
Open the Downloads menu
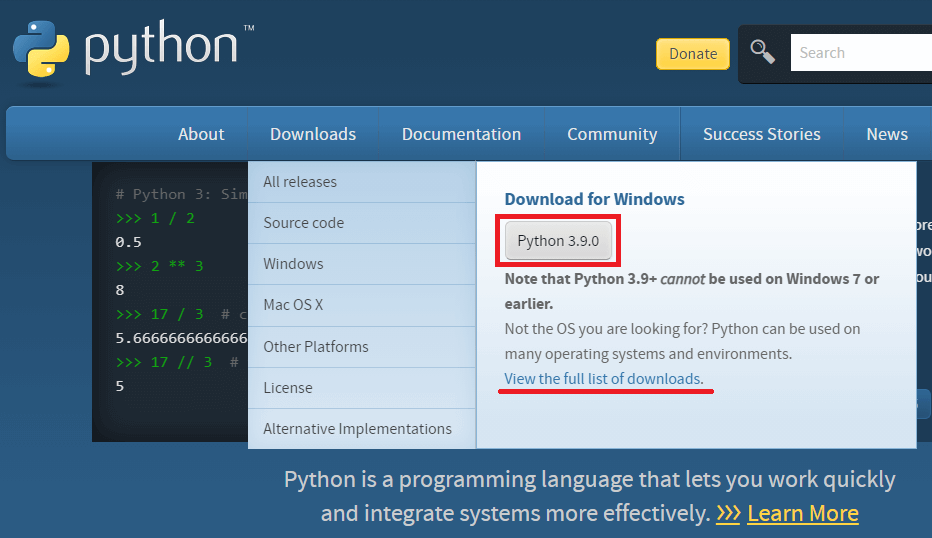click(313, 134)
